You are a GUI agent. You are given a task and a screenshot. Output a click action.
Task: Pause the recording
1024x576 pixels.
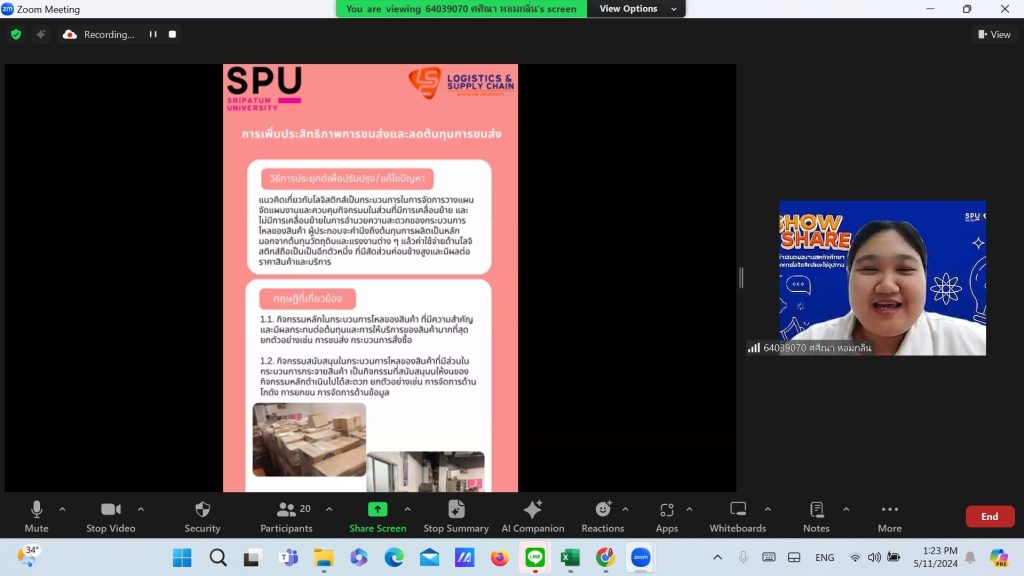click(153, 34)
